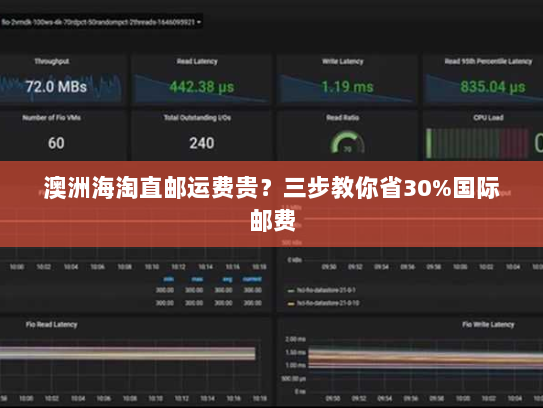Open the fio-2vmdk test run dropdown

101,22
